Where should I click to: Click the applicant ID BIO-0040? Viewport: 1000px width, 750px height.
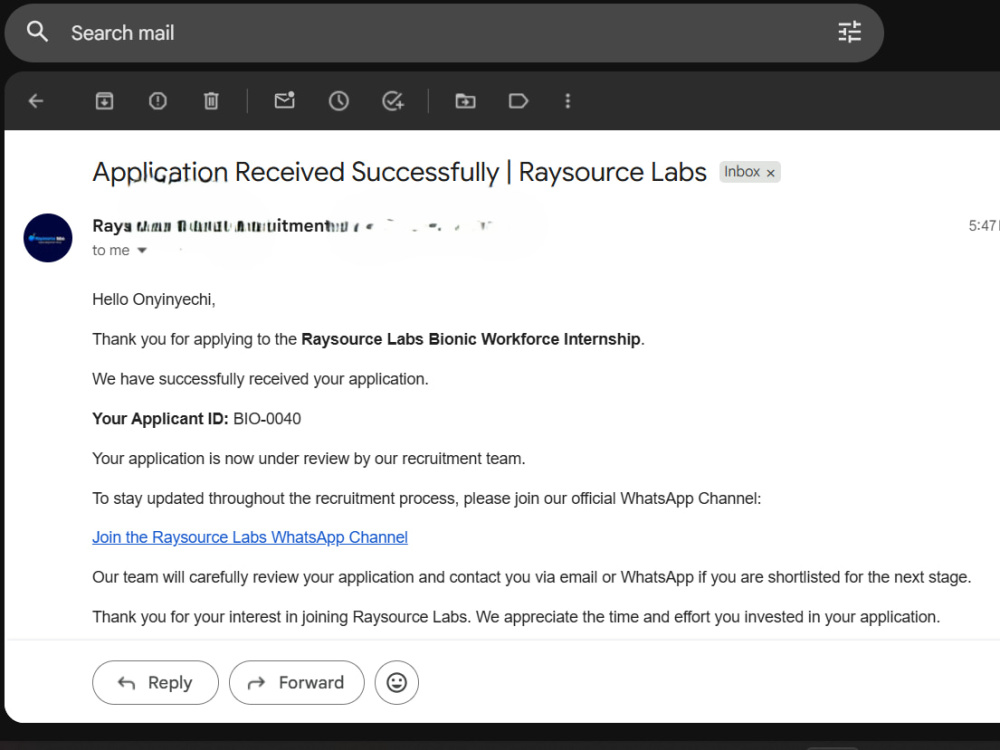click(267, 419)
